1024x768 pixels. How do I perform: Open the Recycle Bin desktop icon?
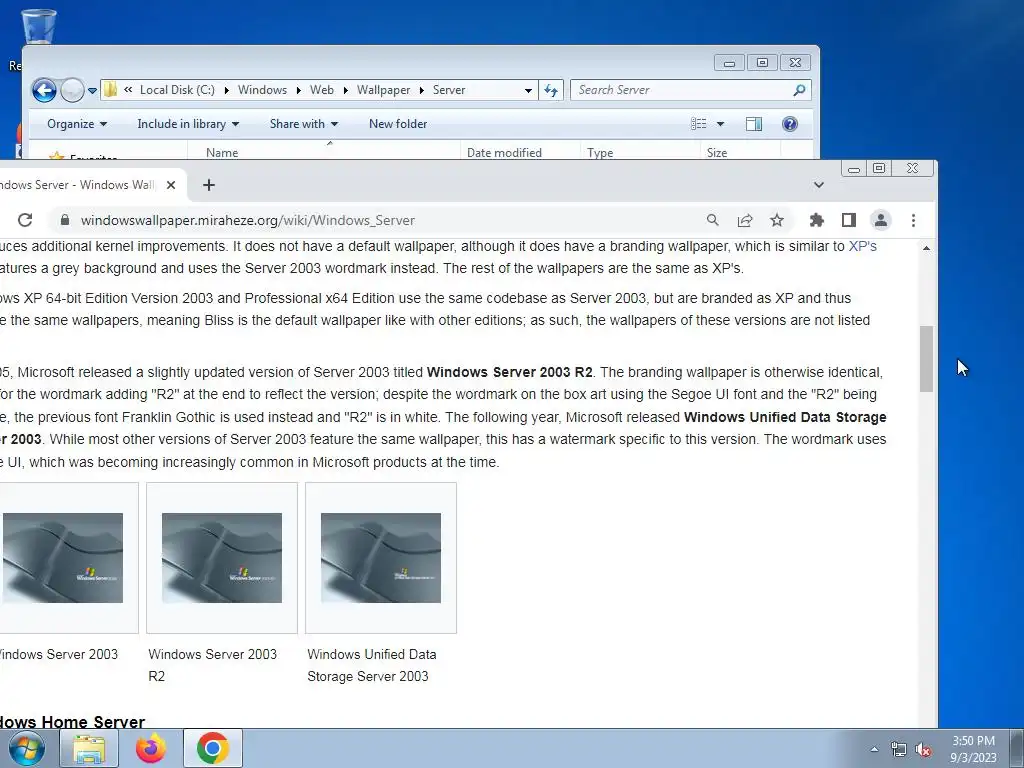39,26
